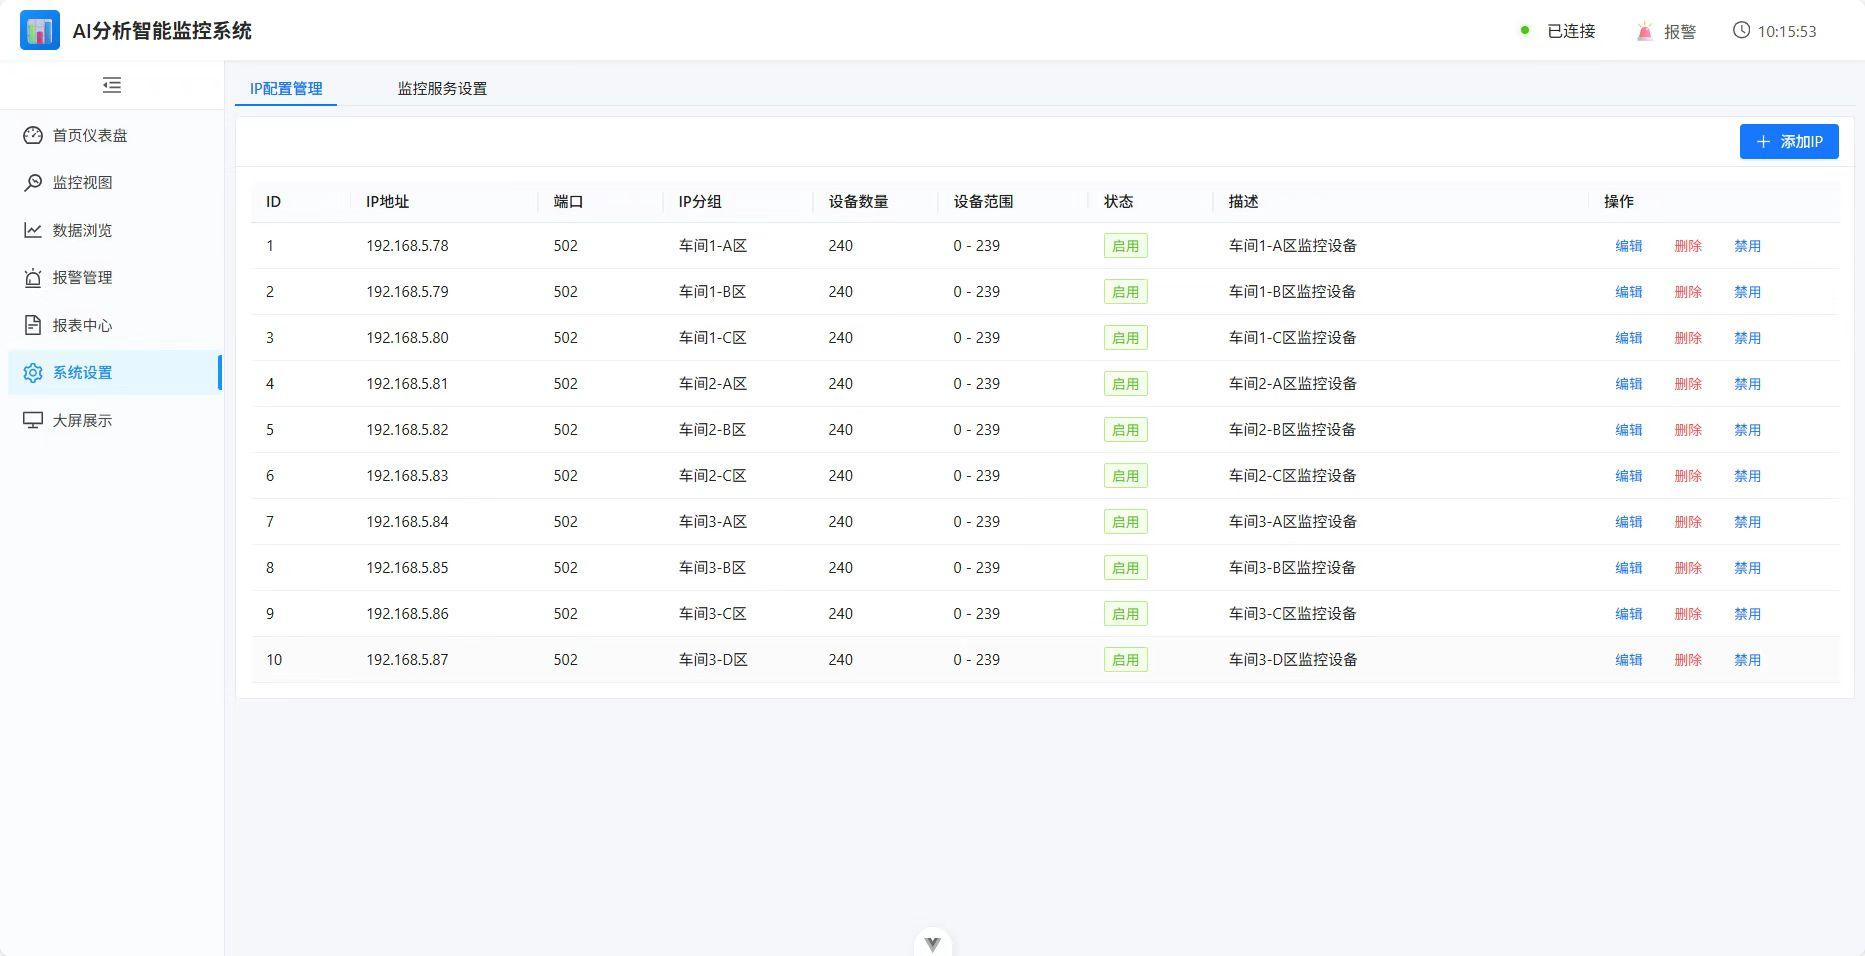The height and width of the screenshot is (956, 1865).
Task: Disable the 车间2-B区 entry
Action: click(1747, 430)
